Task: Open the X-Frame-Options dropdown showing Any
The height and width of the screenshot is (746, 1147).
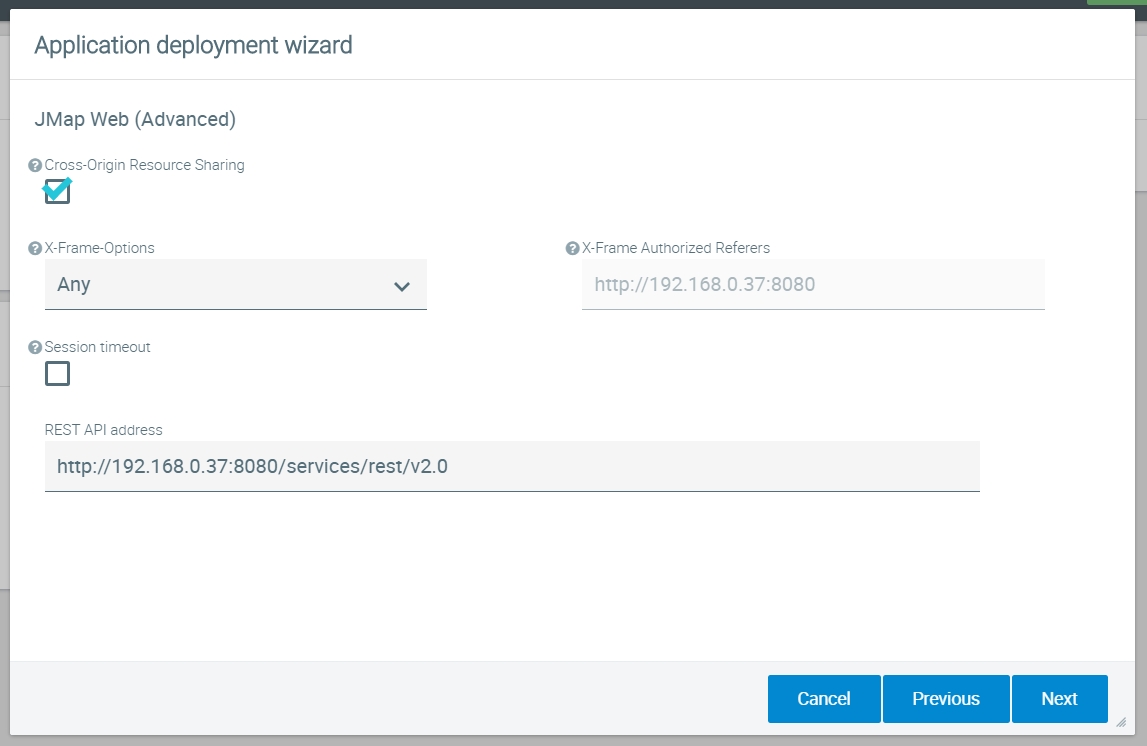Action: tap(220, 285)
